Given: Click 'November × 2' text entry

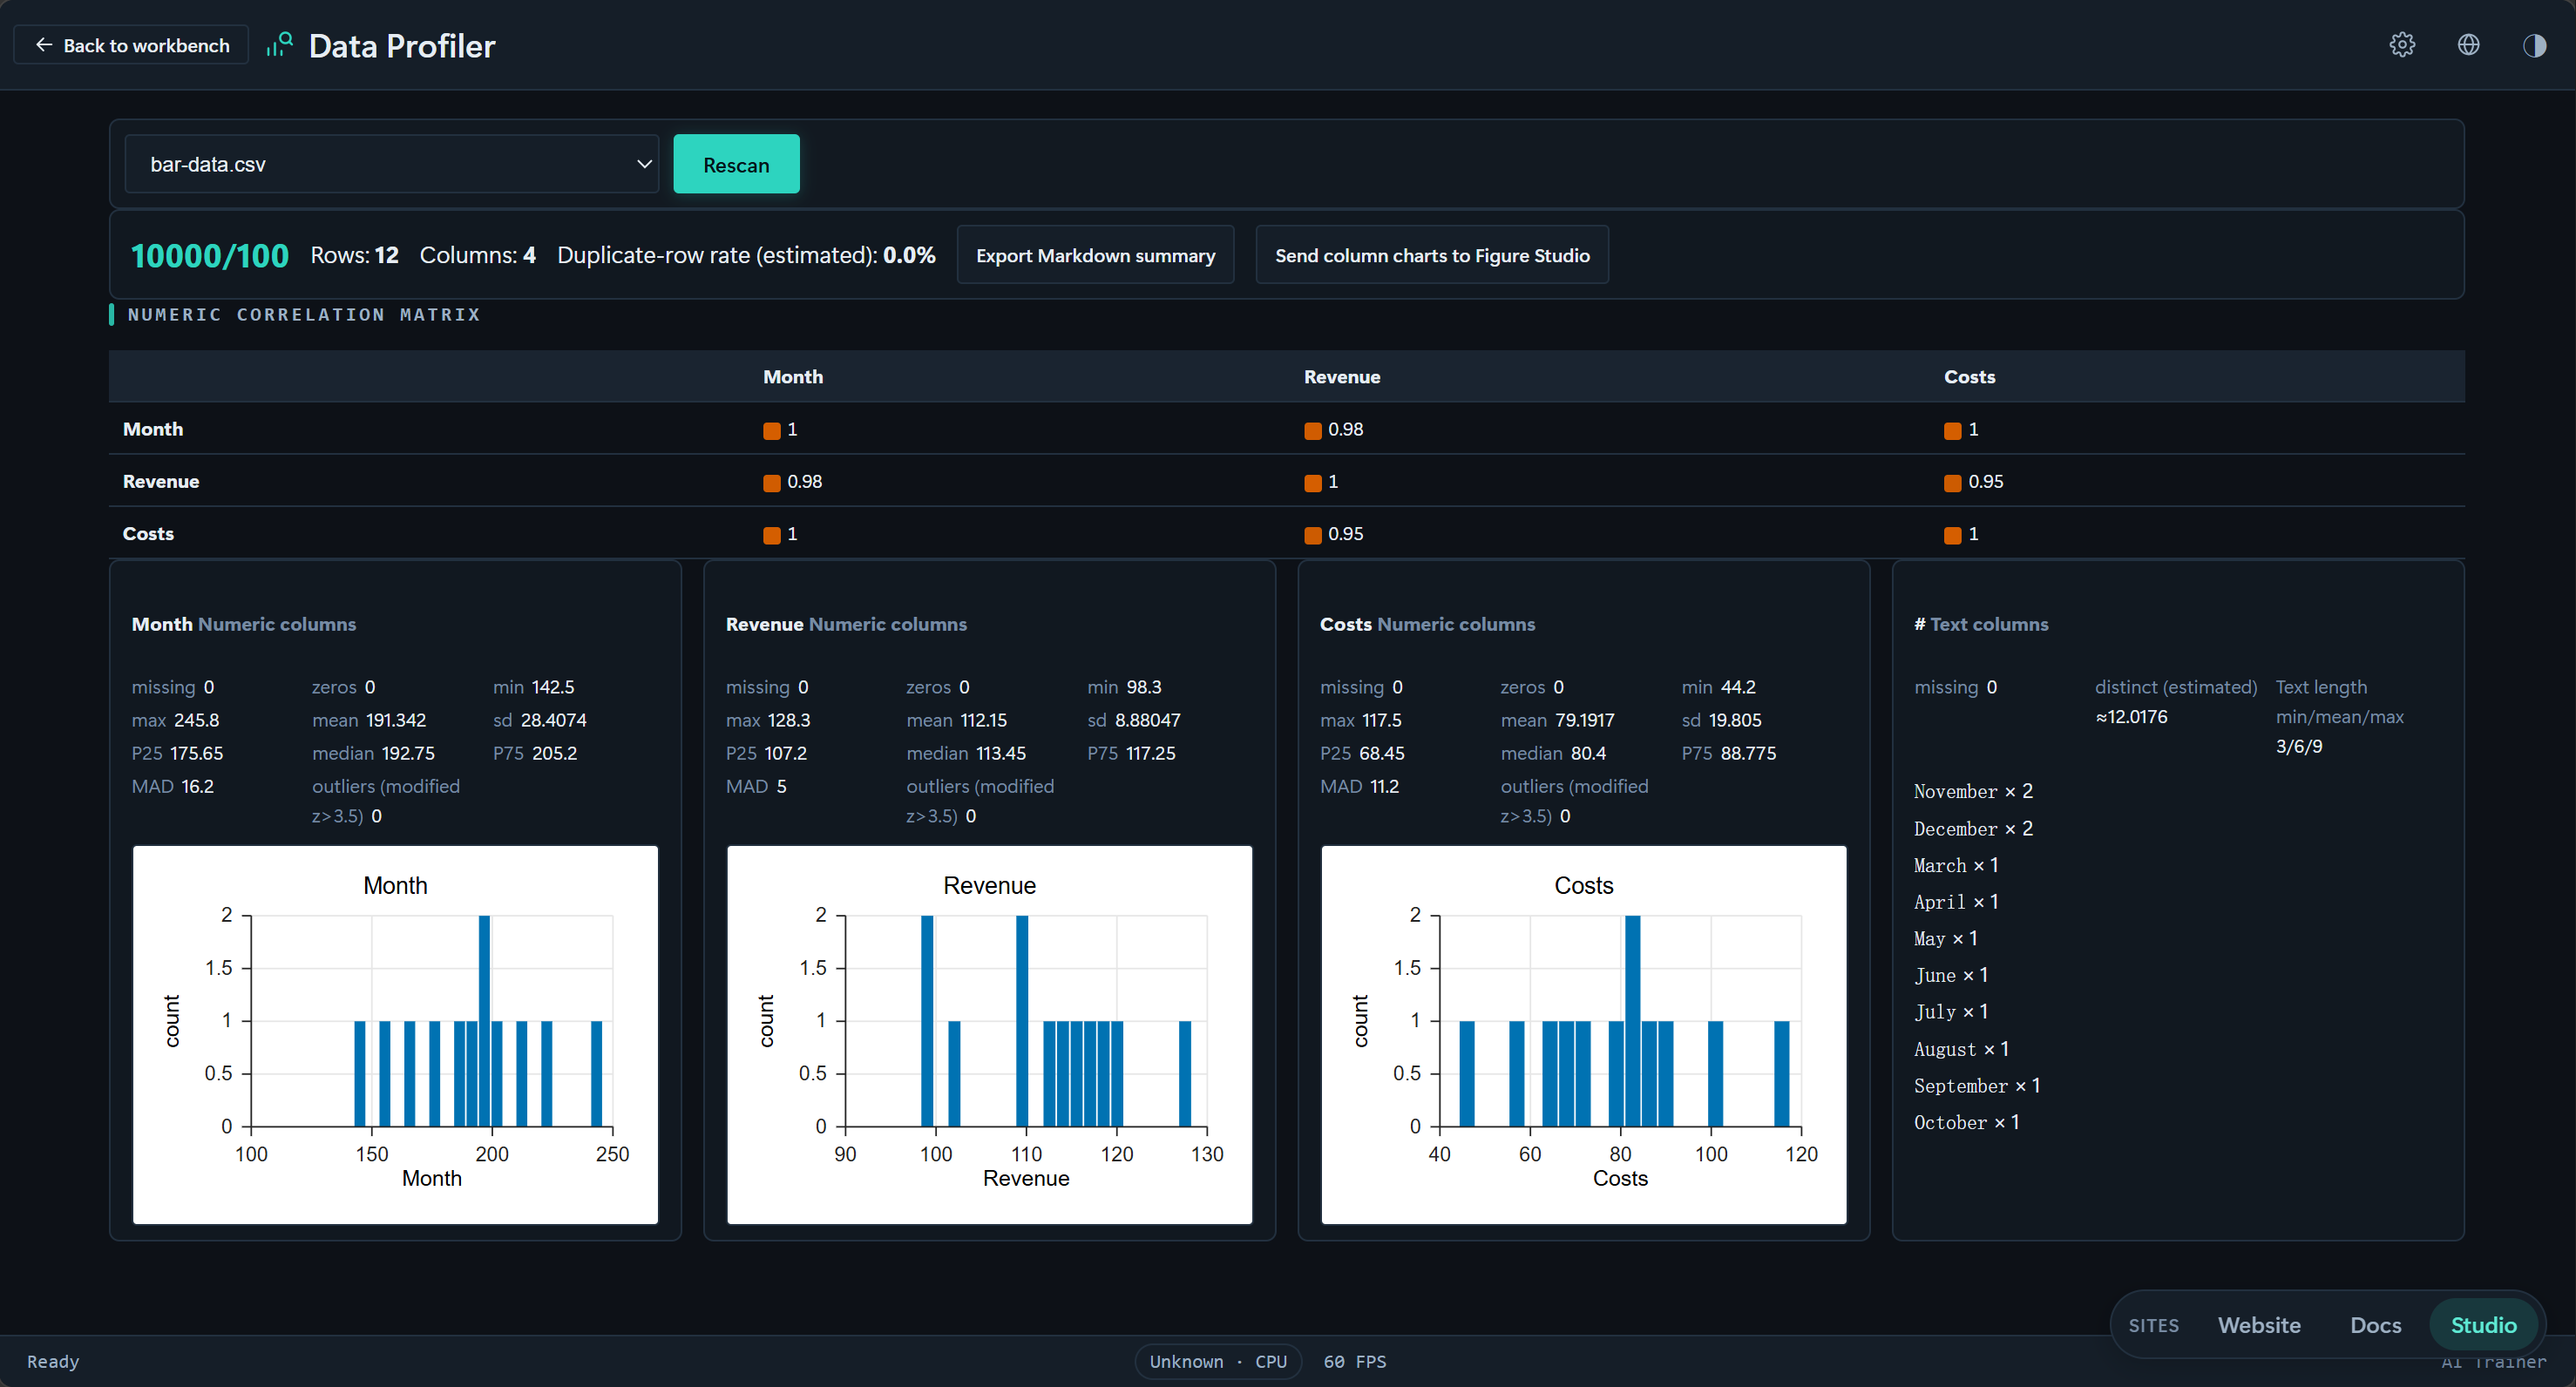Looking at the screenshot, I should click(x=1972, y=791).
